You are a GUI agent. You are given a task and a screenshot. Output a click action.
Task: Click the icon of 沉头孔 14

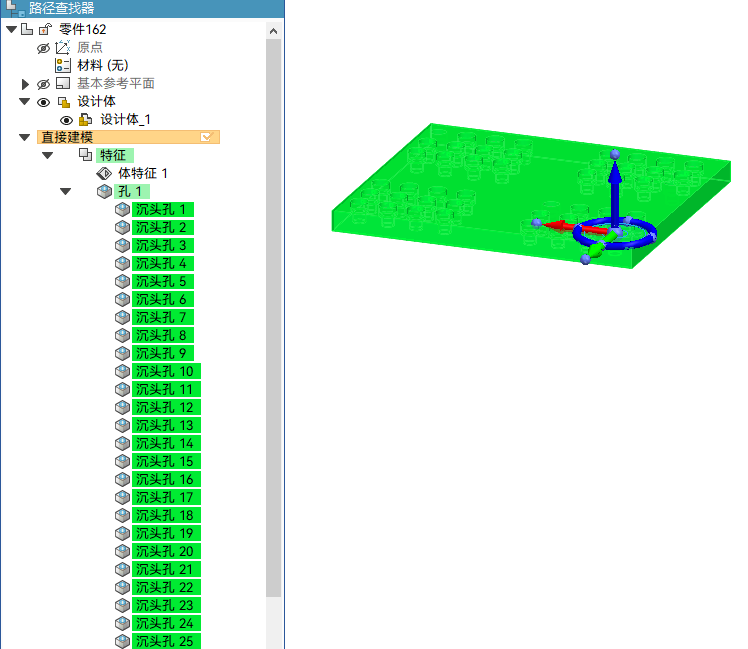(x=123, y=443)
